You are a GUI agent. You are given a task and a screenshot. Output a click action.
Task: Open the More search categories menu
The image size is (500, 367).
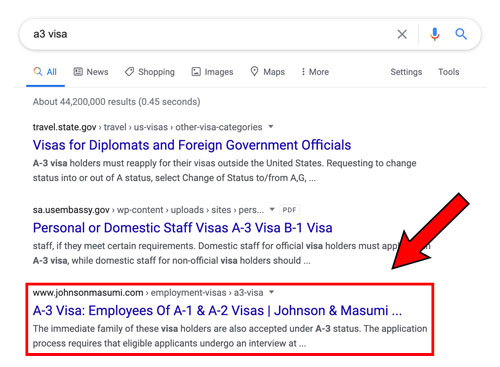pos(315,72)
